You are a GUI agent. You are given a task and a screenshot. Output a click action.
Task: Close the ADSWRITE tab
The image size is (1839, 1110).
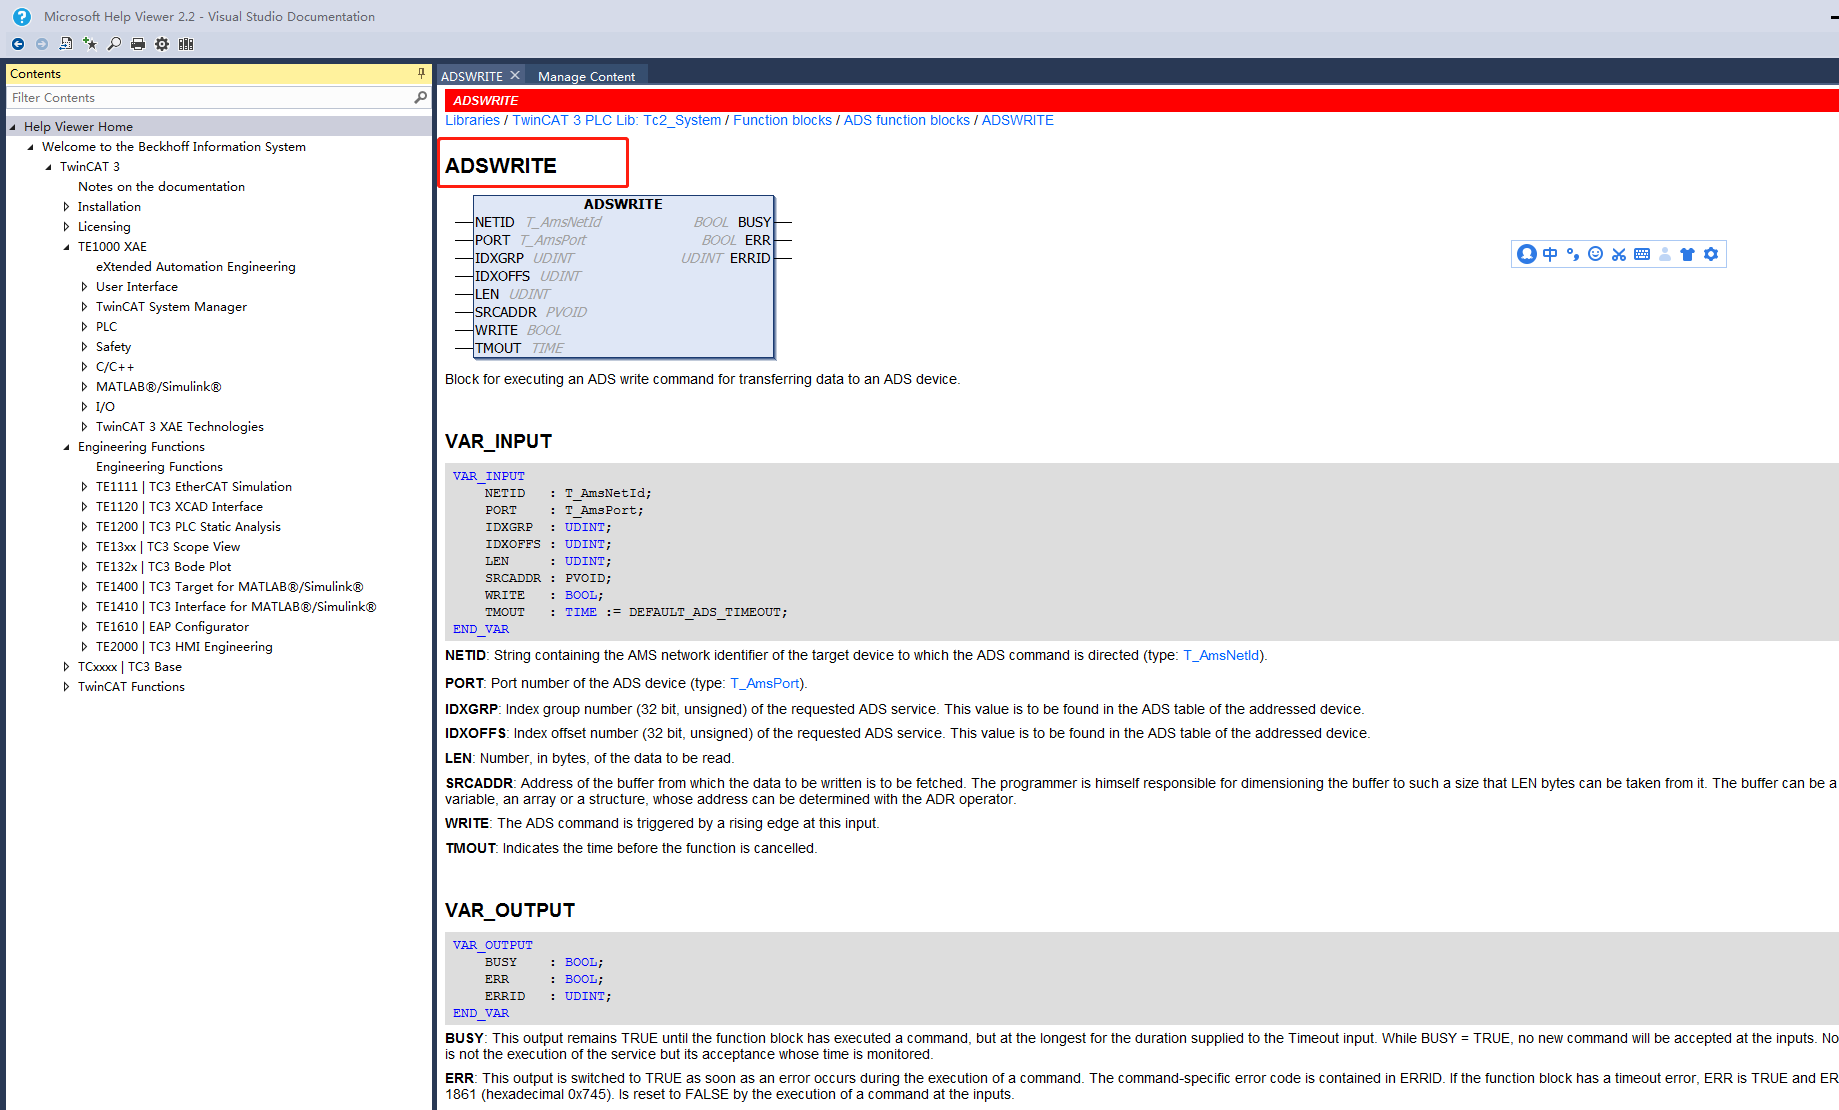click(515, 76)
